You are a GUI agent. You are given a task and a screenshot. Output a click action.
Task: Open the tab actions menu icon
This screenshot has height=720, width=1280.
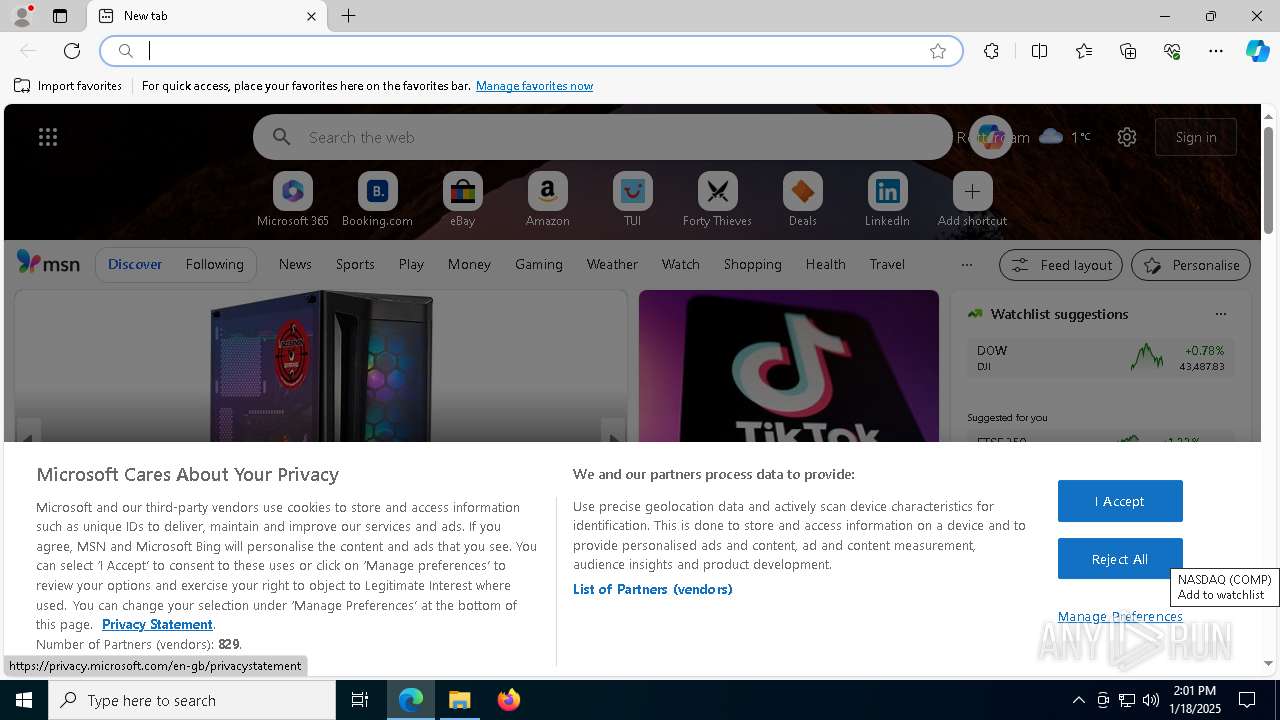(x=60, y=16)
